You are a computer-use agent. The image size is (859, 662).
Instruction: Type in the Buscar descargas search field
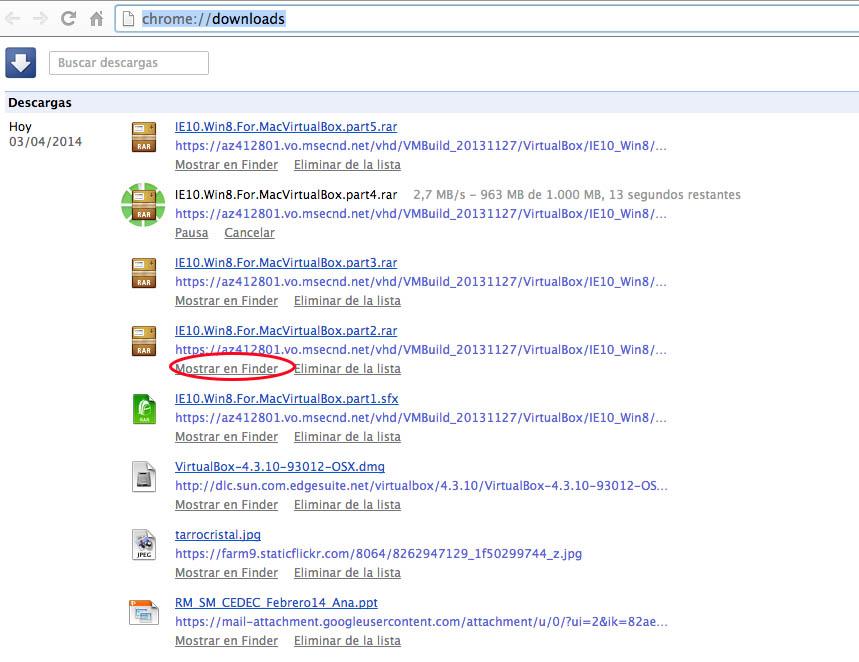(129, 63)
